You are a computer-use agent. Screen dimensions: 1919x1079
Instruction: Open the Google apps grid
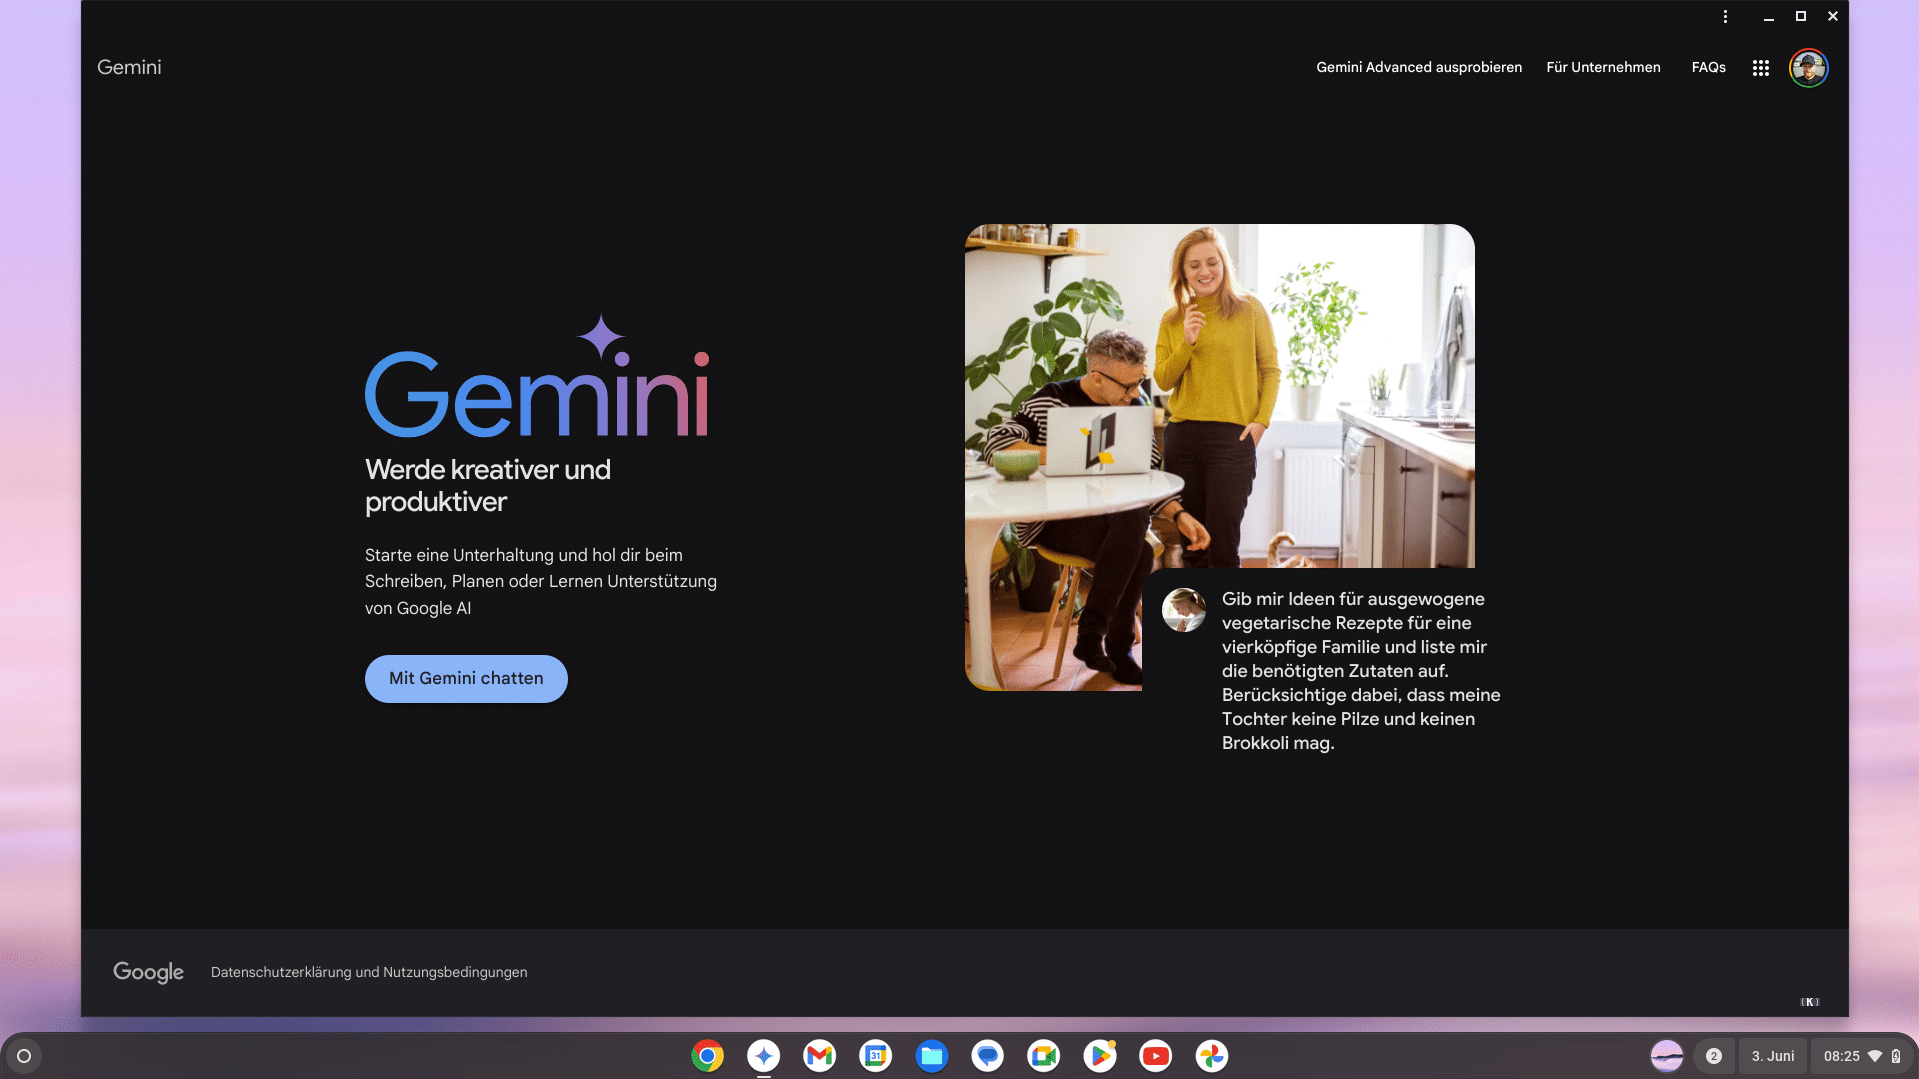[1760, 68]
